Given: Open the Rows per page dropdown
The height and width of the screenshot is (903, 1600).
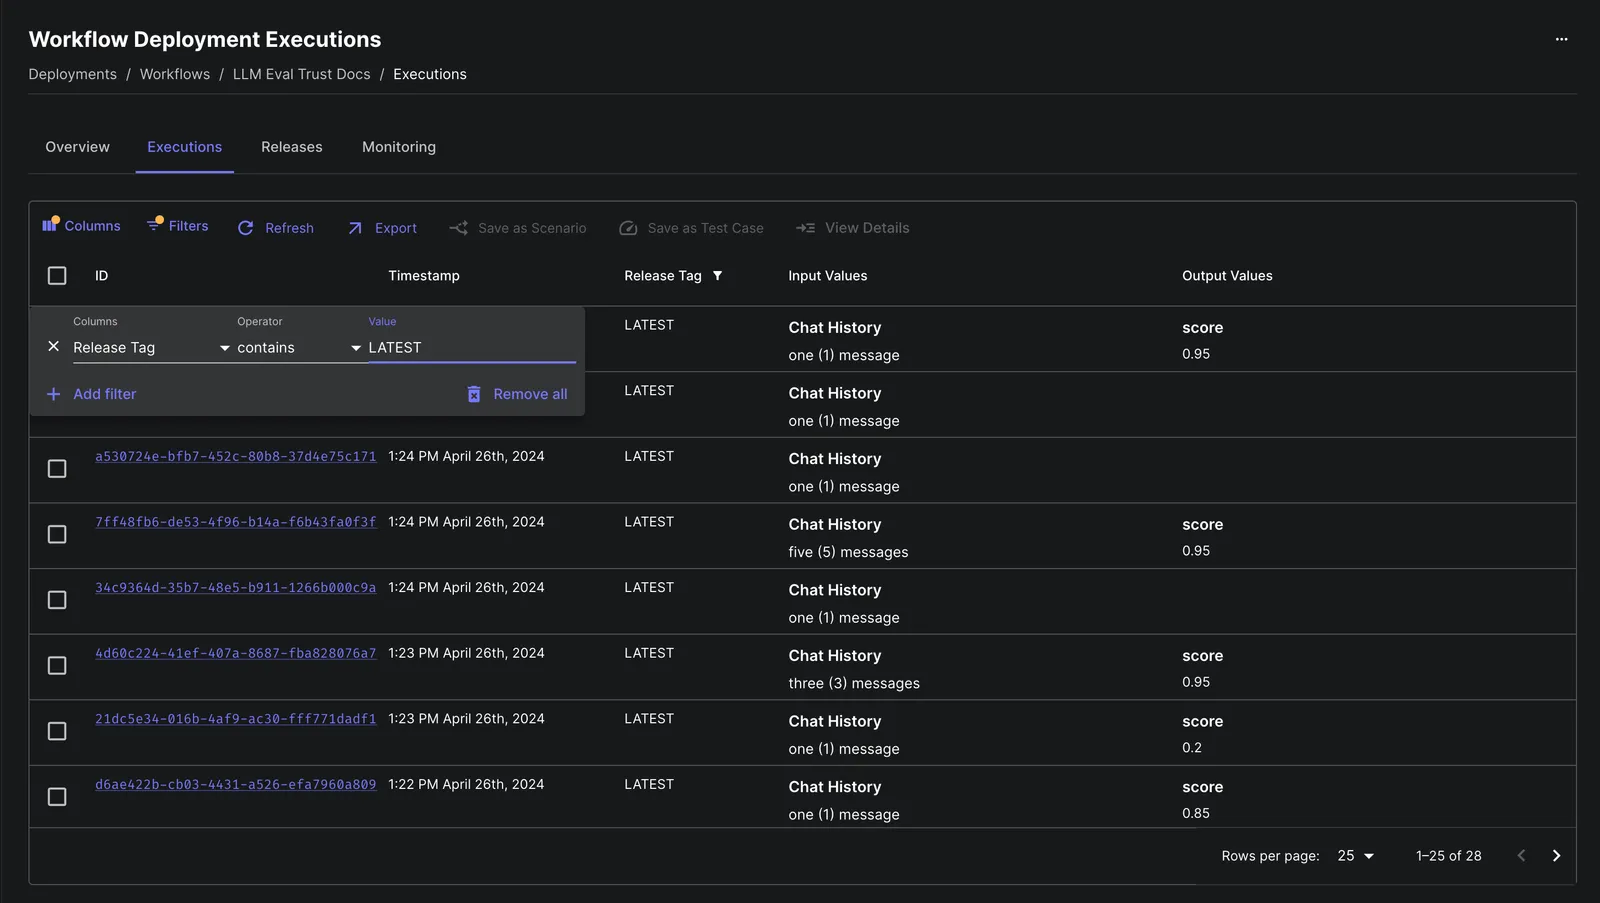Looking at the screenshot, I should (1356, 856).
